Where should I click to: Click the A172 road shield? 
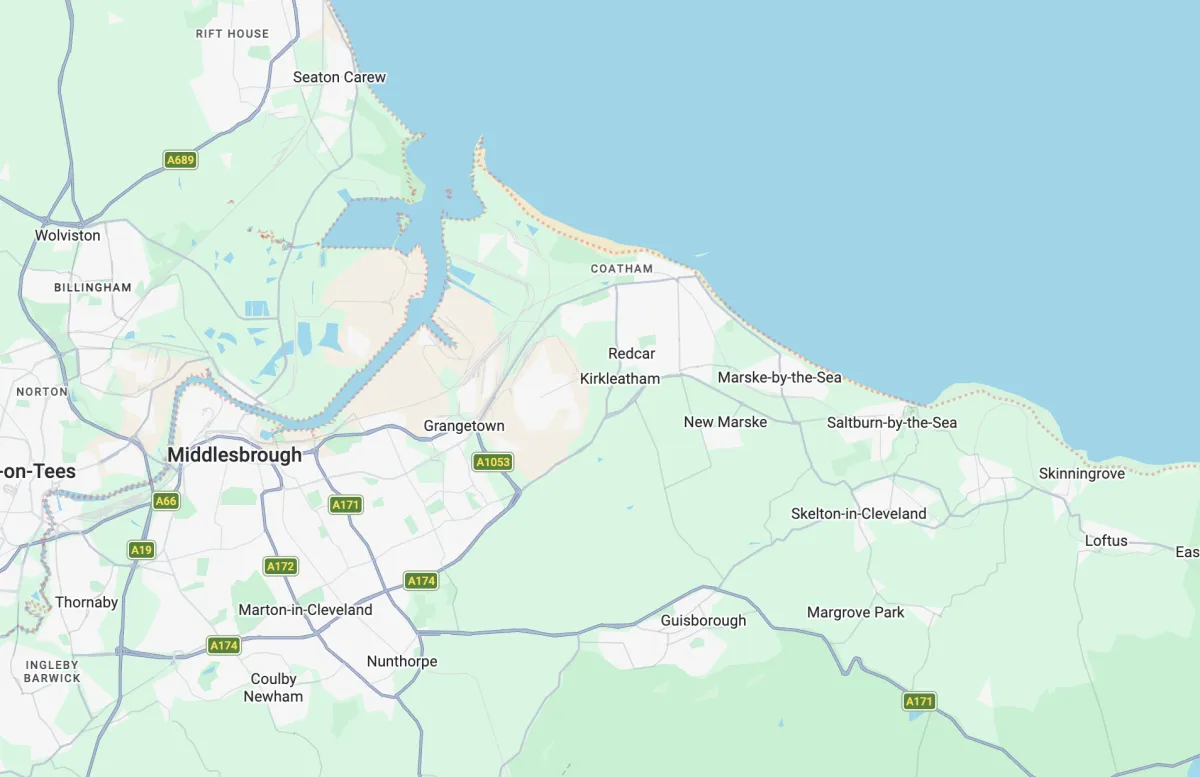point(281,566)
